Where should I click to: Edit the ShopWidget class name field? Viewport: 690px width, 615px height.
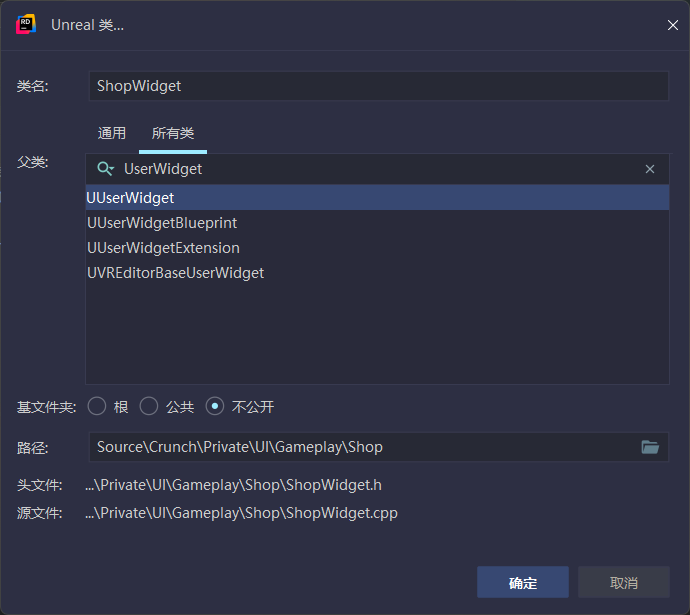click(379, 86)
